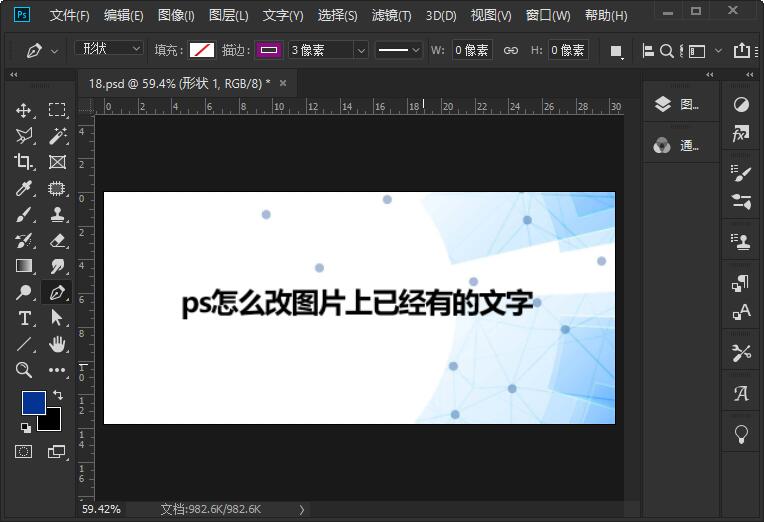
Task: Open the 编辑(E) menu
Action: (124, 16)
